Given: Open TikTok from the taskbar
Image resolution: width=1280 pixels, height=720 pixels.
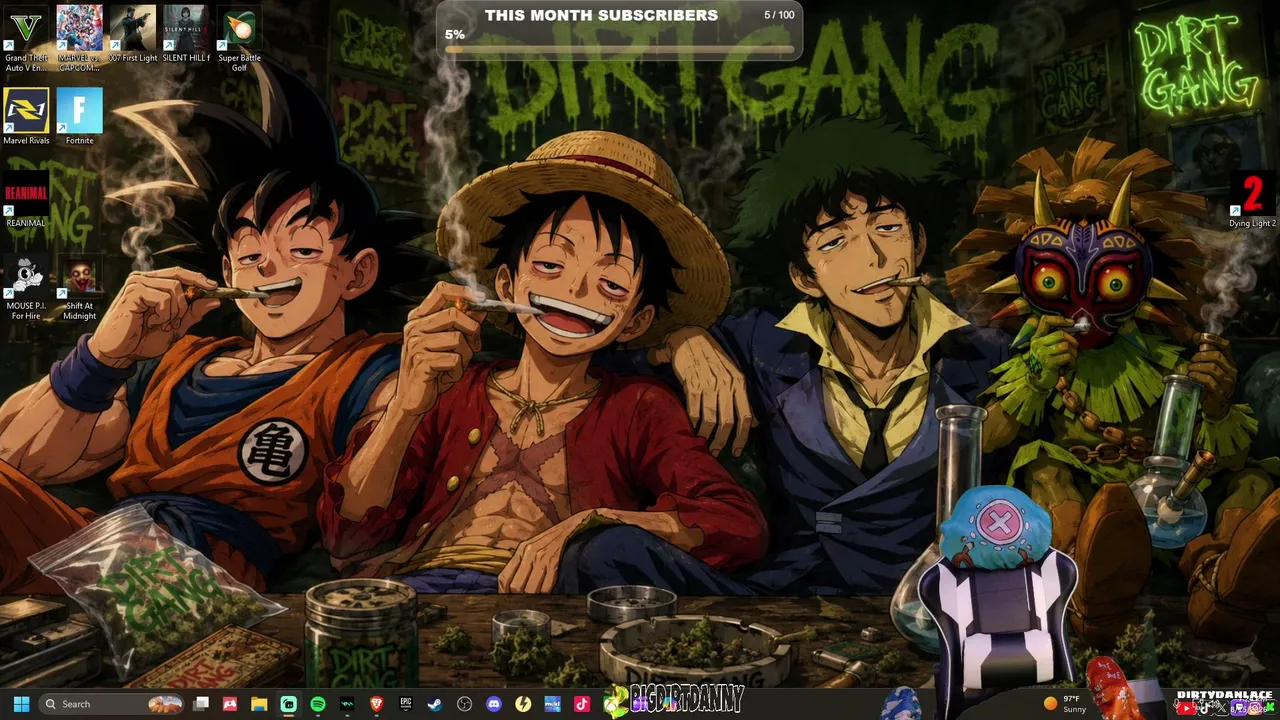Looking at the screenshot, I should coord(582,704).
